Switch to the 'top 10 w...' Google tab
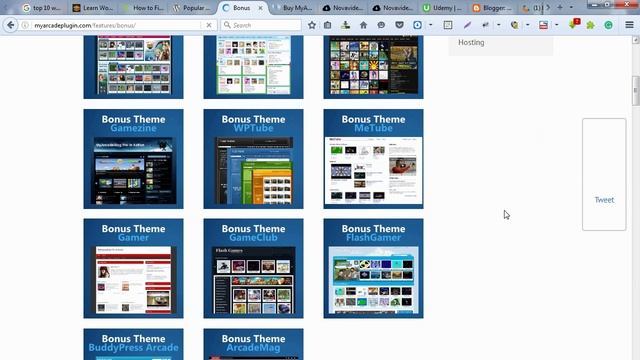The image size is (640, 360). click(x=41, y=8)
